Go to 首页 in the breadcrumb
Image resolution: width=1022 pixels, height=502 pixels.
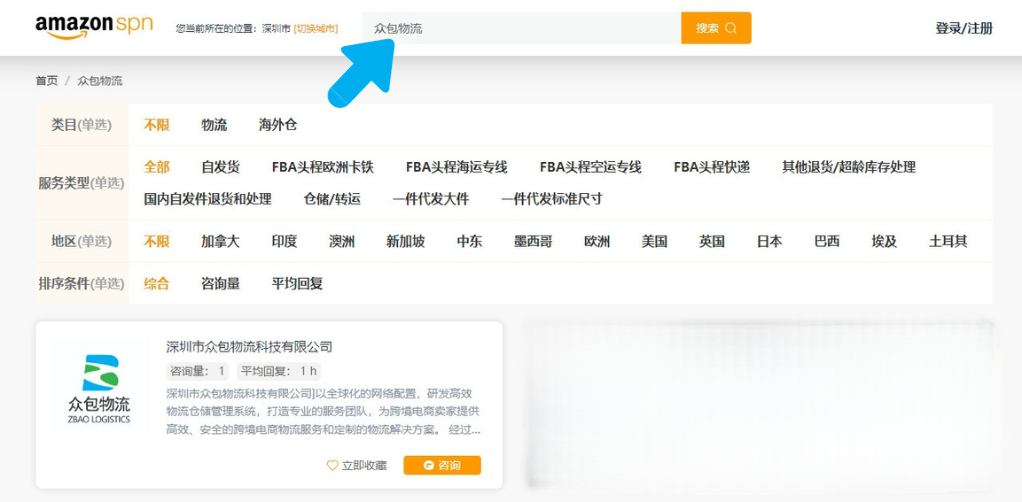(46, 81)
